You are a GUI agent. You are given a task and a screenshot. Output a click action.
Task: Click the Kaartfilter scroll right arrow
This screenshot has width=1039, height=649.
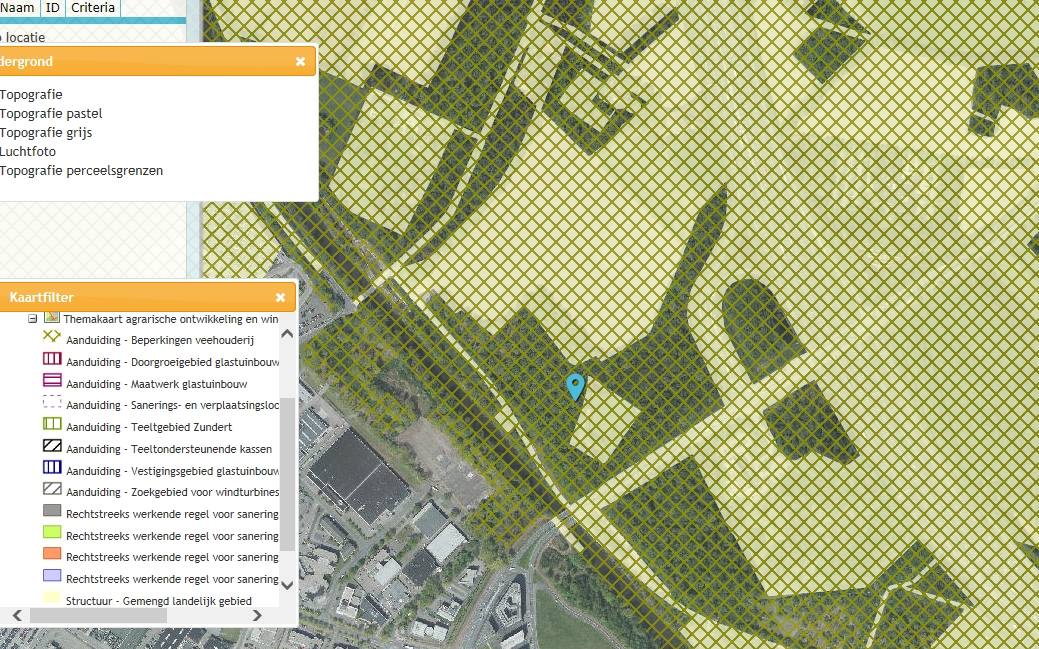257,616
